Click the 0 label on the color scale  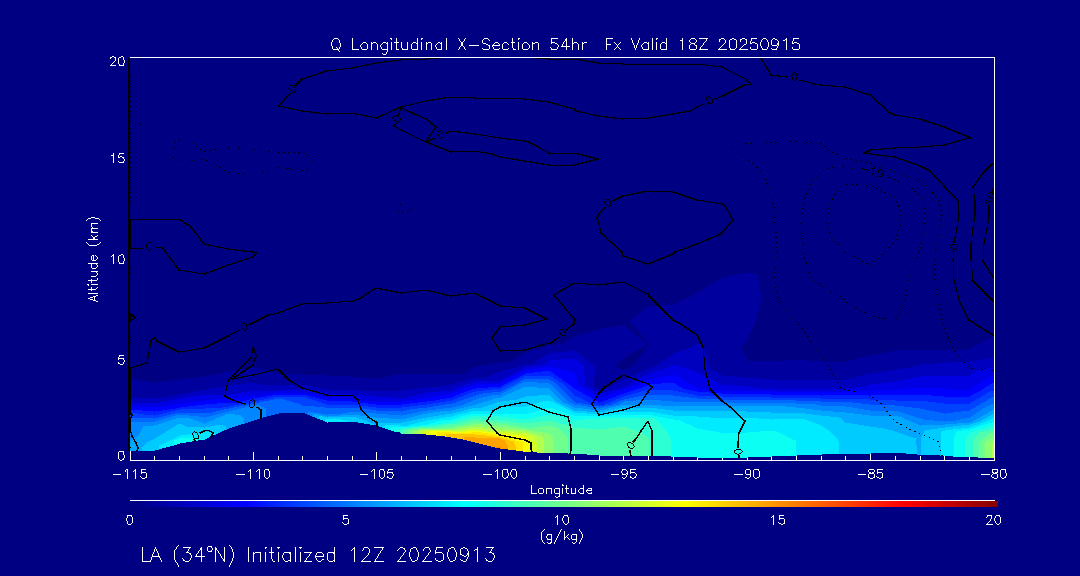click(x=129, y=520)
